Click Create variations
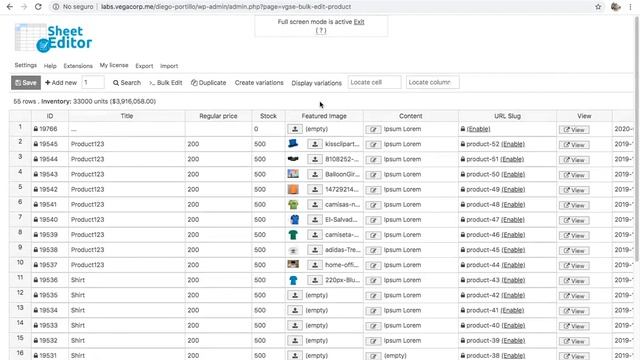This screenshot has height=360, width=640. tap(259, 82)
